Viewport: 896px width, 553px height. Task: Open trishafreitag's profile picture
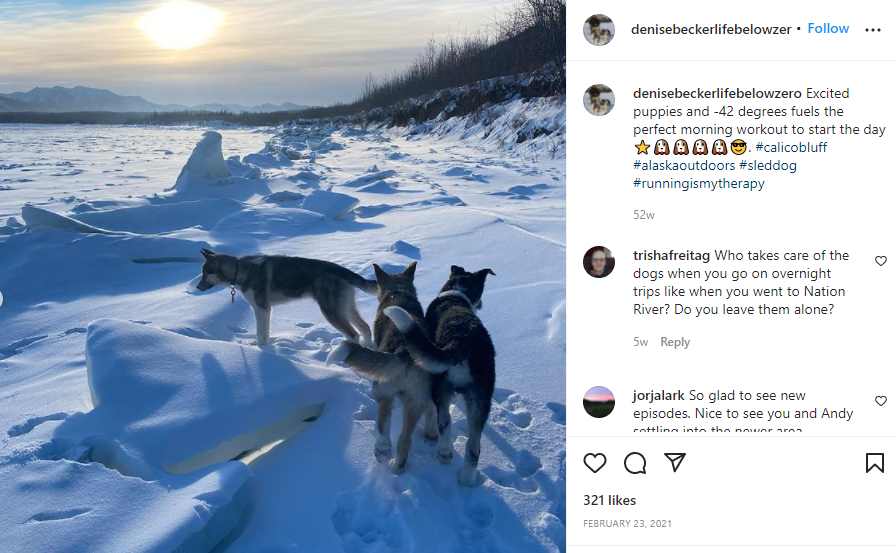coord(598,262)
